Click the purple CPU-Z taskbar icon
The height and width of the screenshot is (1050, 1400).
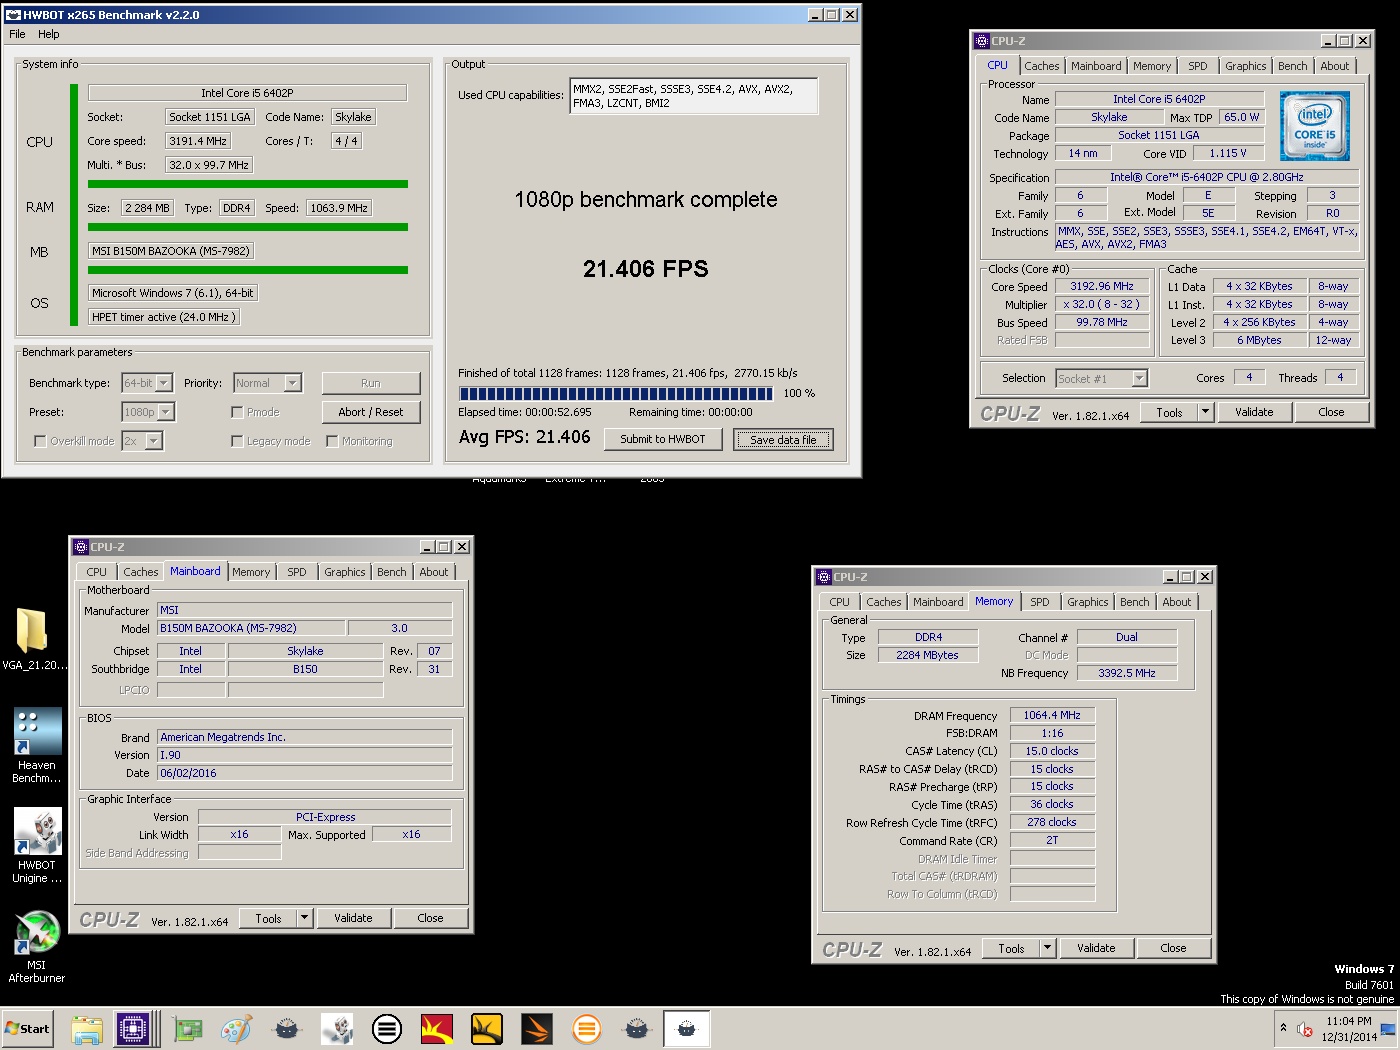(133, 1029)
